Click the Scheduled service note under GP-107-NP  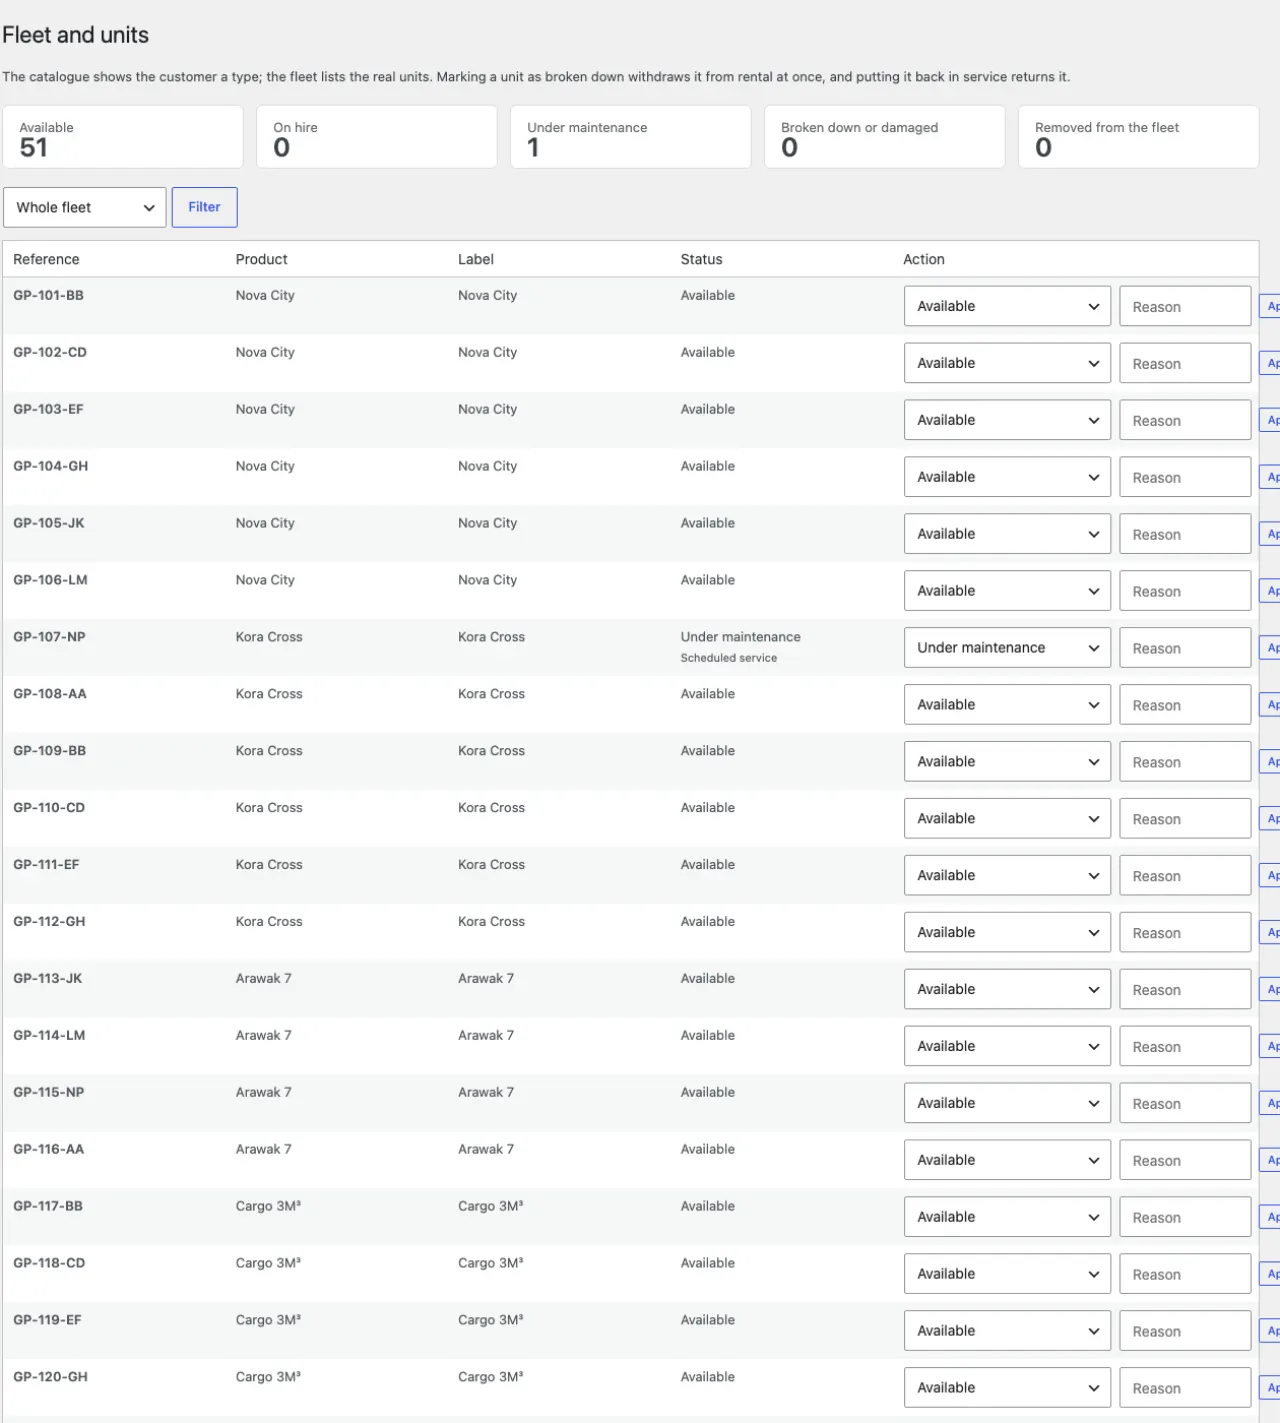click(x=729, y=658)
